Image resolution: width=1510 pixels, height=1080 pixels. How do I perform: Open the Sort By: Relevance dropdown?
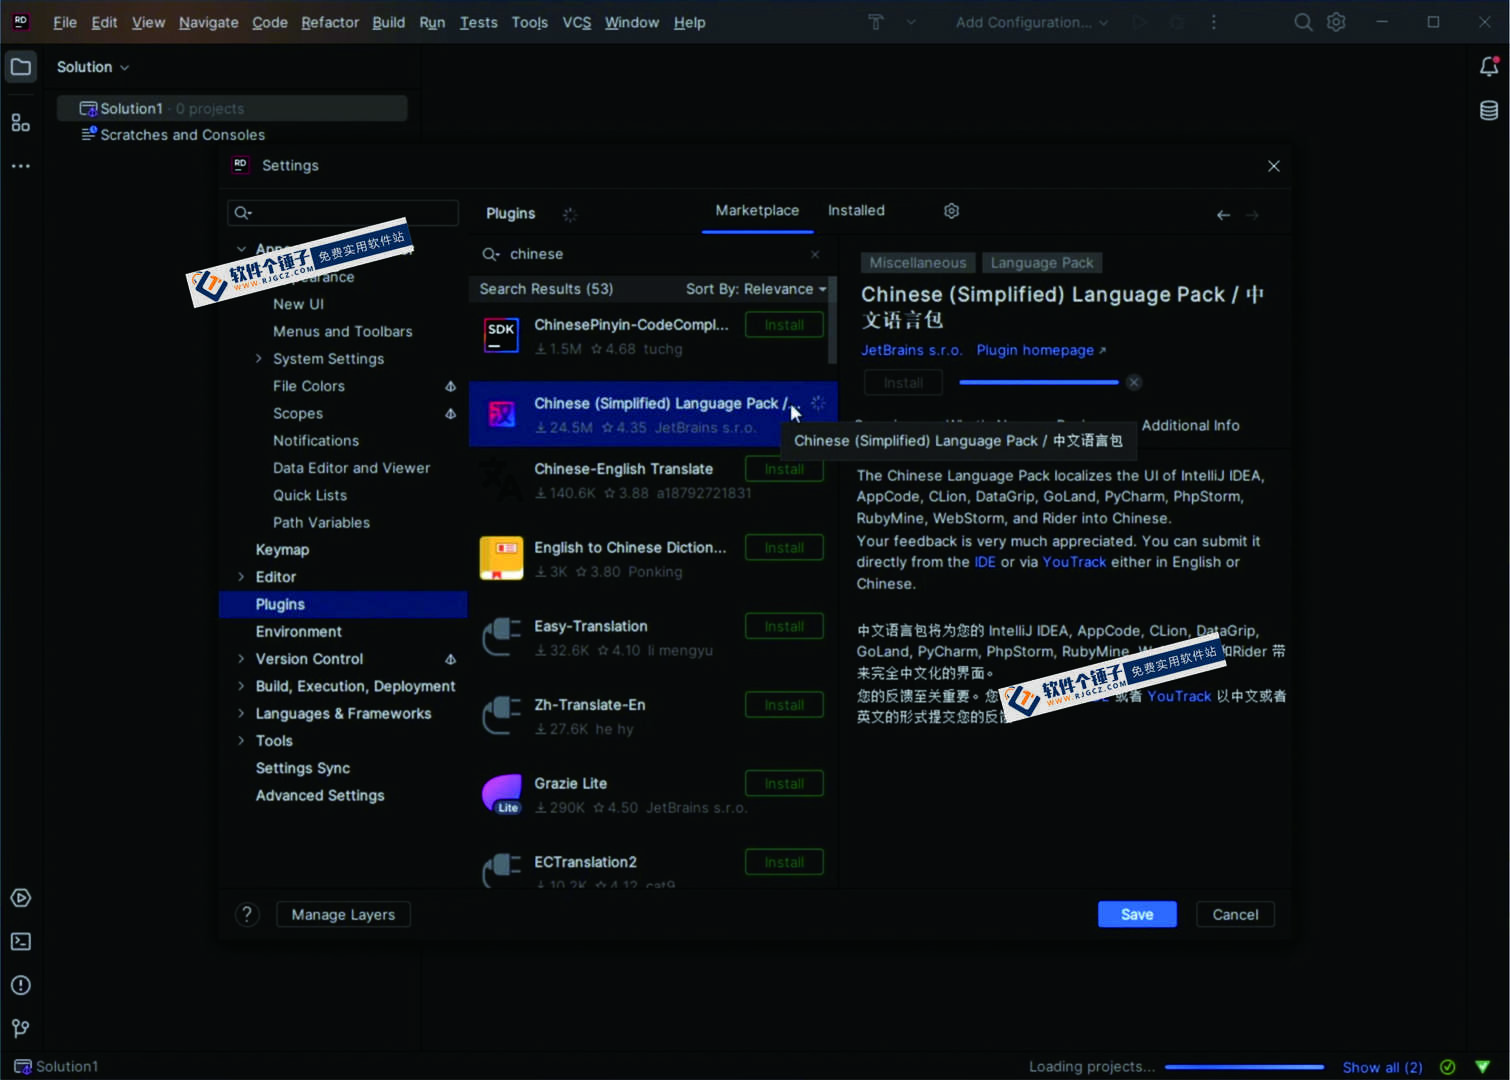click(756, 289)
